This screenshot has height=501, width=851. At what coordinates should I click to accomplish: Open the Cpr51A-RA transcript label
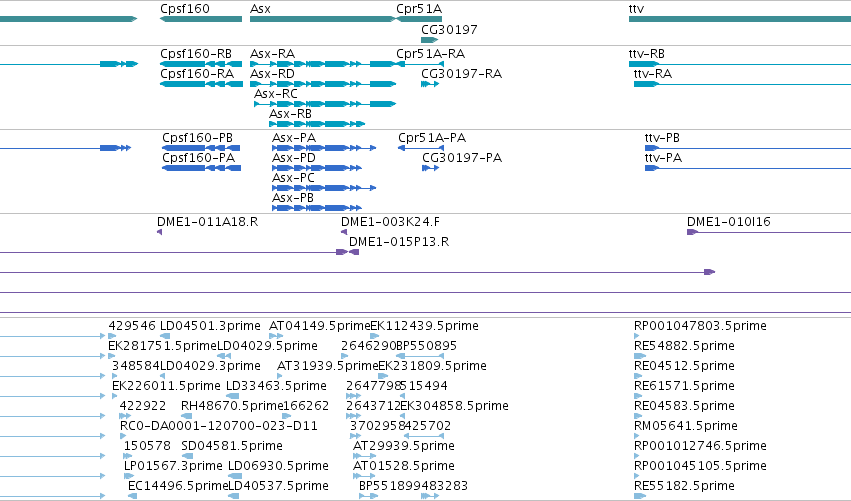coord(430,54)
